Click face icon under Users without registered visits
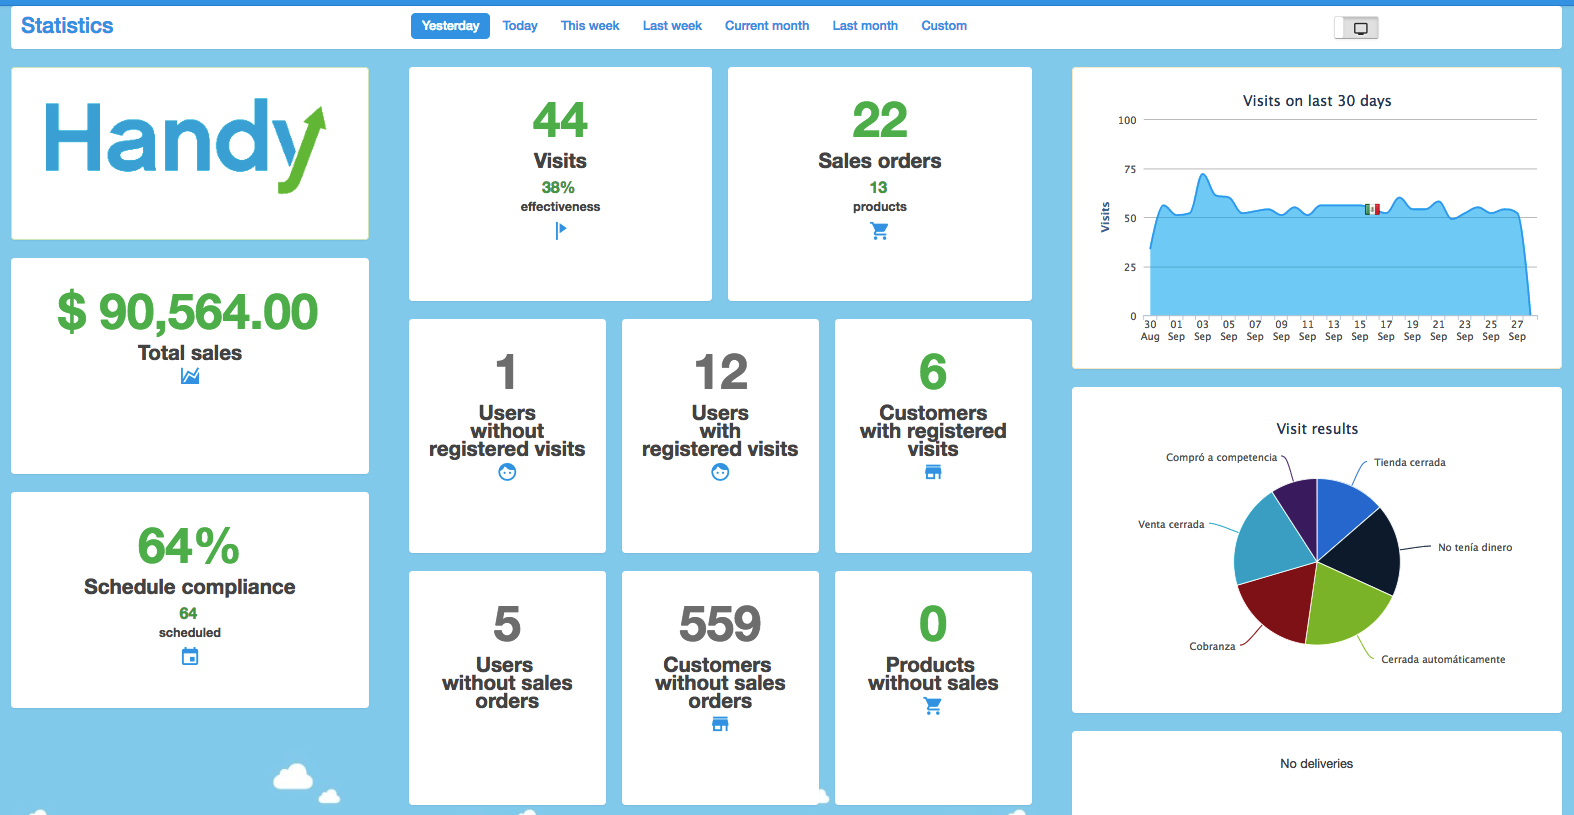The width and height of the screenshot is (1574, 815). click(x=507, y=472)
